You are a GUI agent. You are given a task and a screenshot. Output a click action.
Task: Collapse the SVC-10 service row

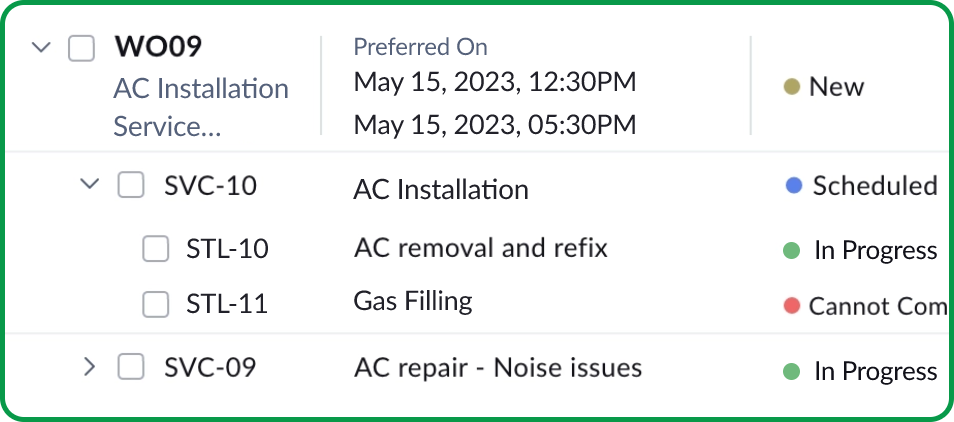pos(90,185)
